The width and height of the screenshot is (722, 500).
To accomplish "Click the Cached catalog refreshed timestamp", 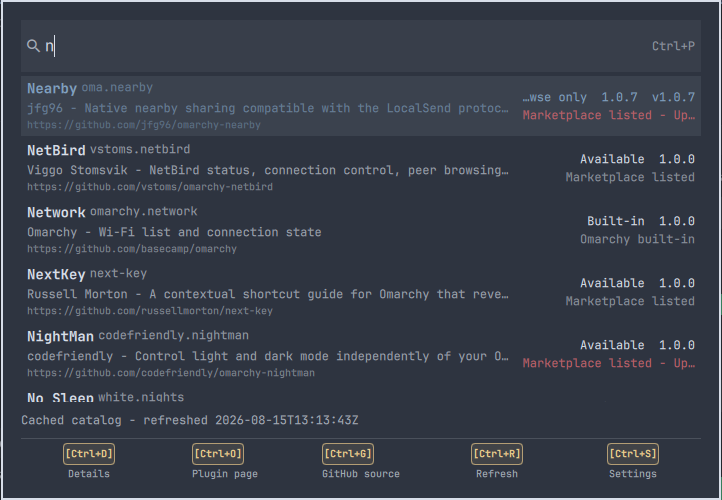I will [x=190, y=420].
